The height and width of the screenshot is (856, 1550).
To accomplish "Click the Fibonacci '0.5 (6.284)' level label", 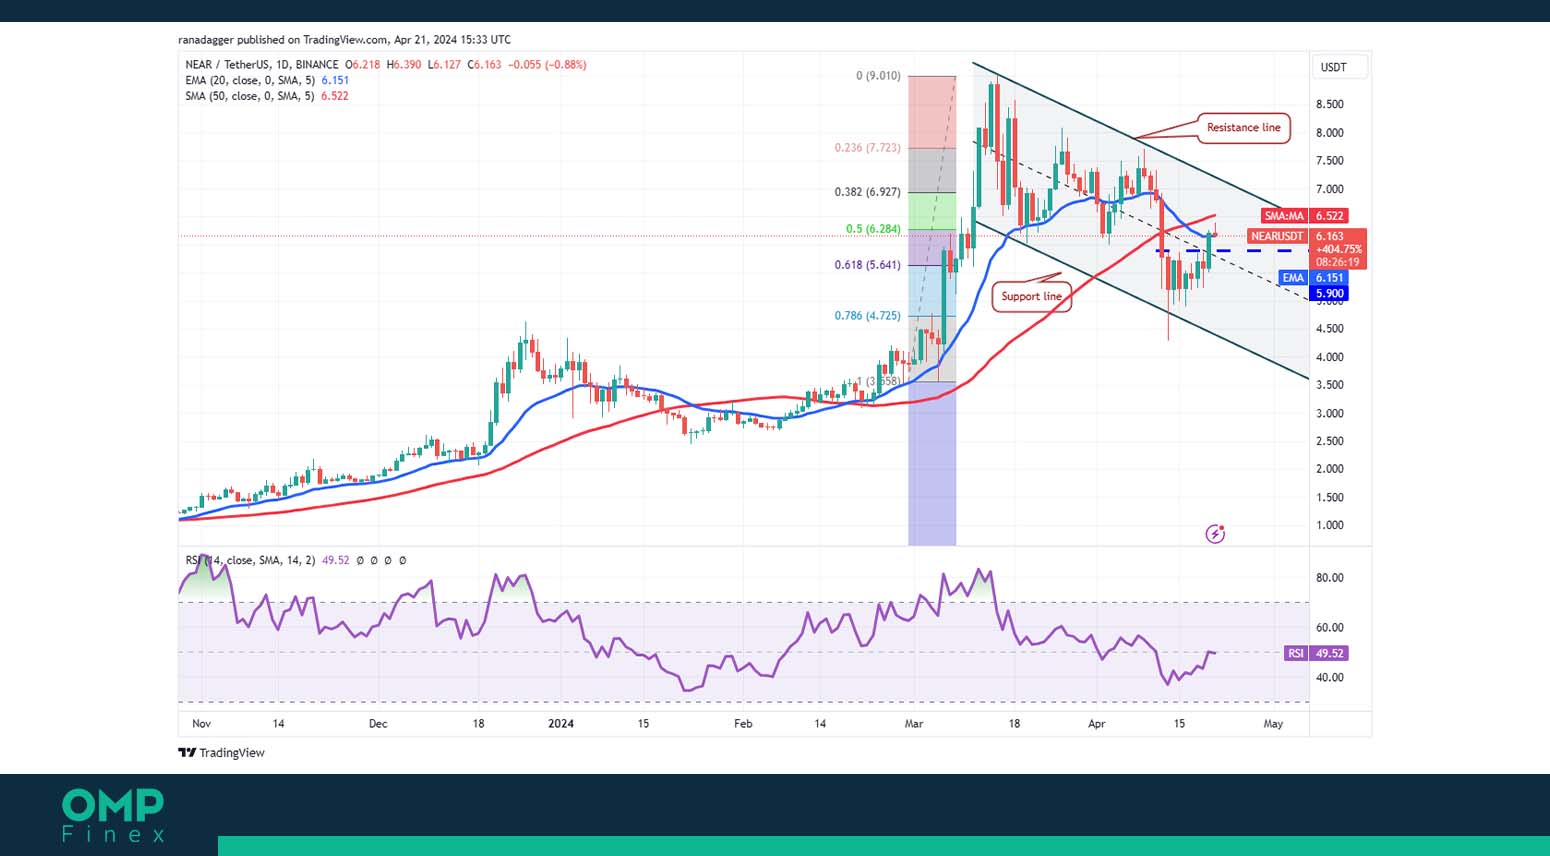I will (873, 229).
